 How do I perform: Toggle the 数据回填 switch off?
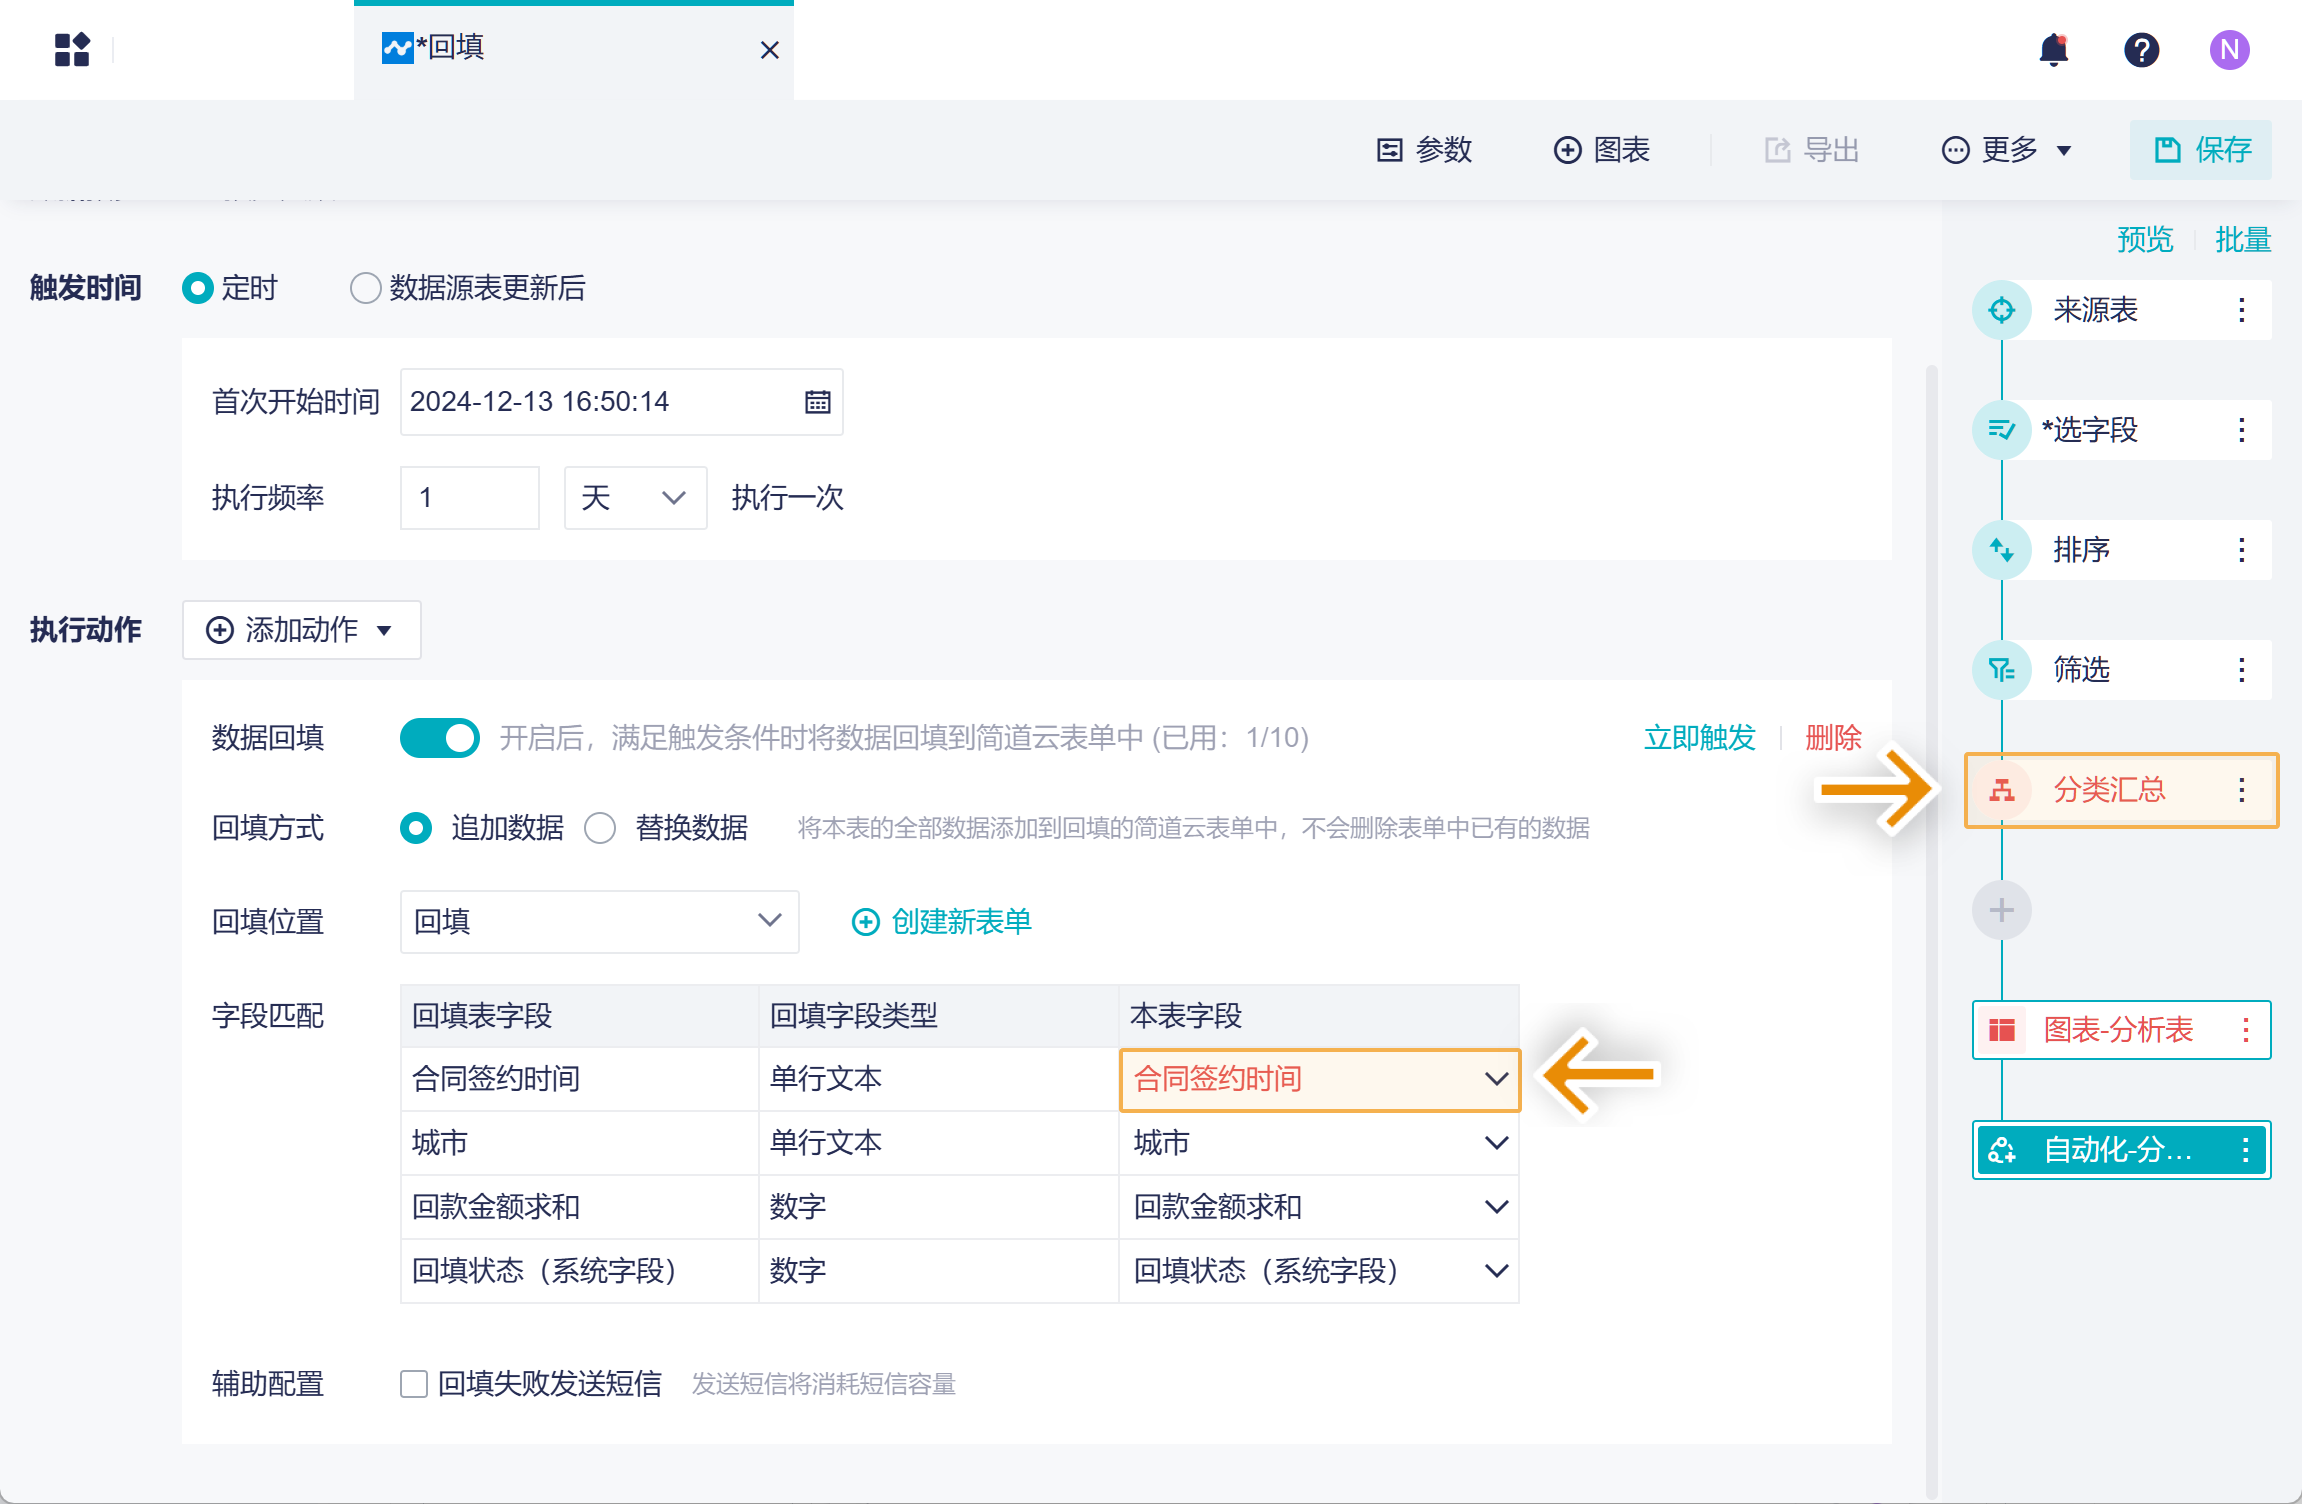[x=439, y=738]
